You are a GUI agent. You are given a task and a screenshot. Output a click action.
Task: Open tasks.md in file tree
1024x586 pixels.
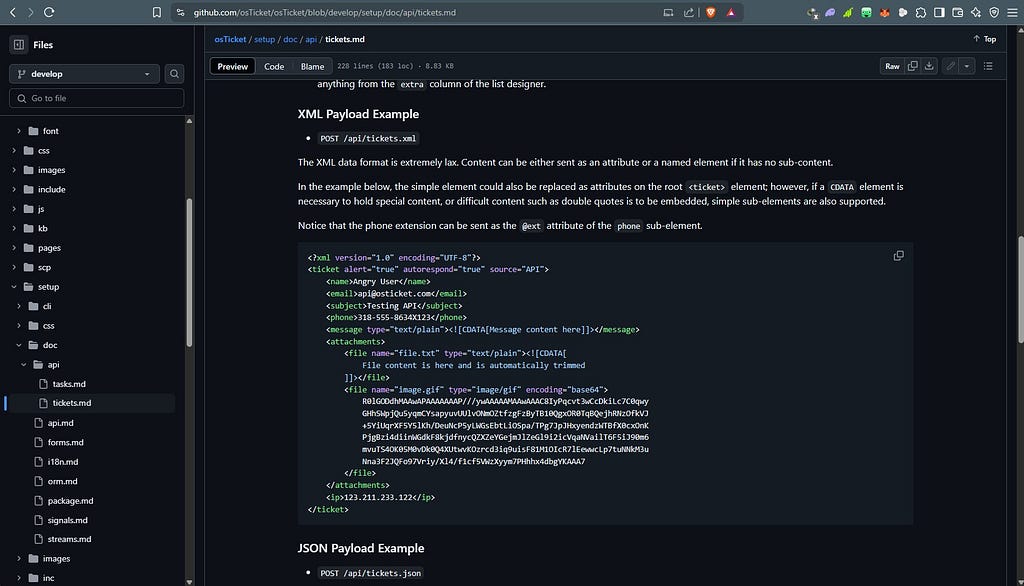(69, 384)
